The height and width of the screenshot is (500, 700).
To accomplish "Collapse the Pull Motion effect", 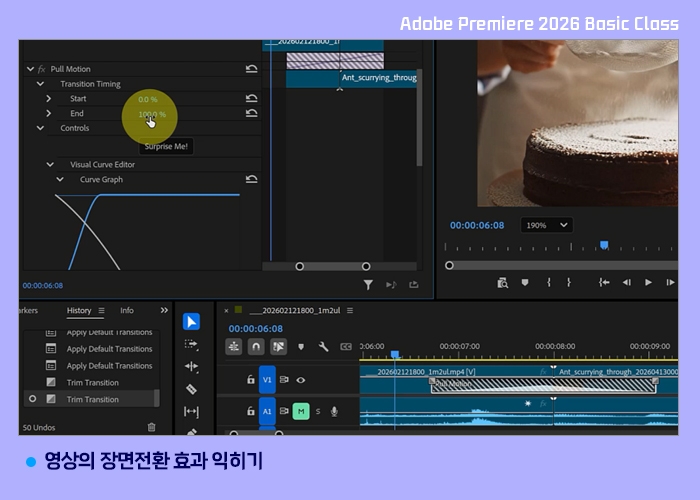I will pos(30,69).
